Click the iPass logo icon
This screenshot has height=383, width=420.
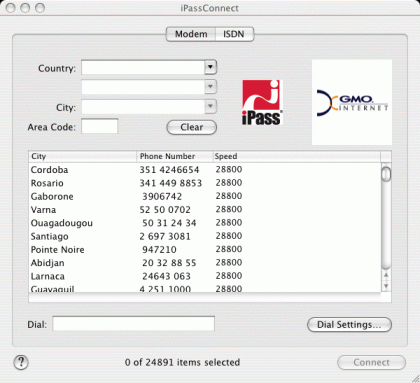(x=262, y=102)
